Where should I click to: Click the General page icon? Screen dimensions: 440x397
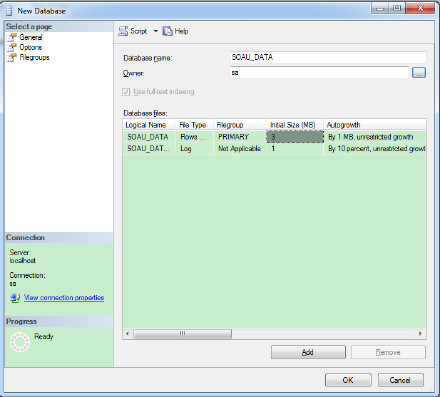tap(12, 37)
